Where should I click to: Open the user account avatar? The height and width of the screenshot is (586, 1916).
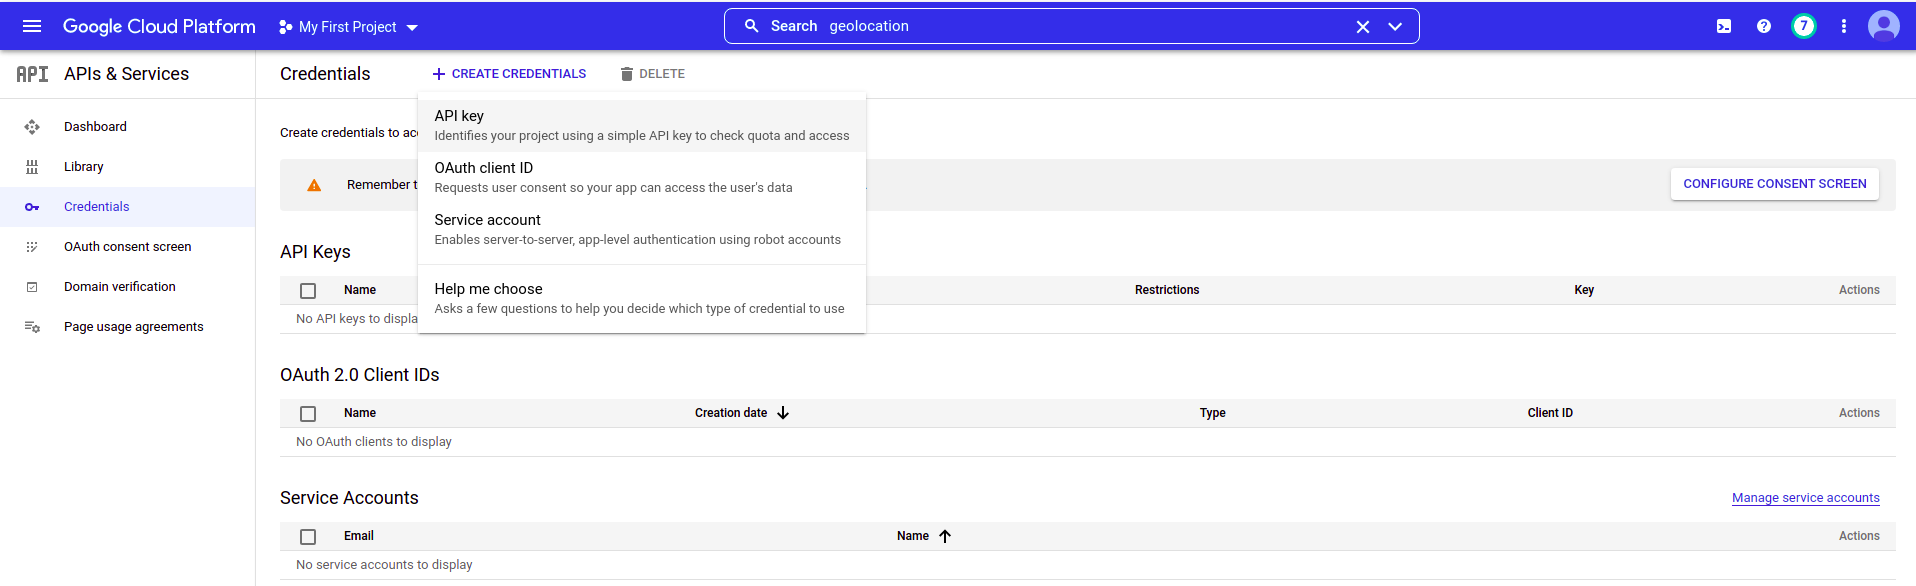pyautogui.click(x=1884, y=26)
